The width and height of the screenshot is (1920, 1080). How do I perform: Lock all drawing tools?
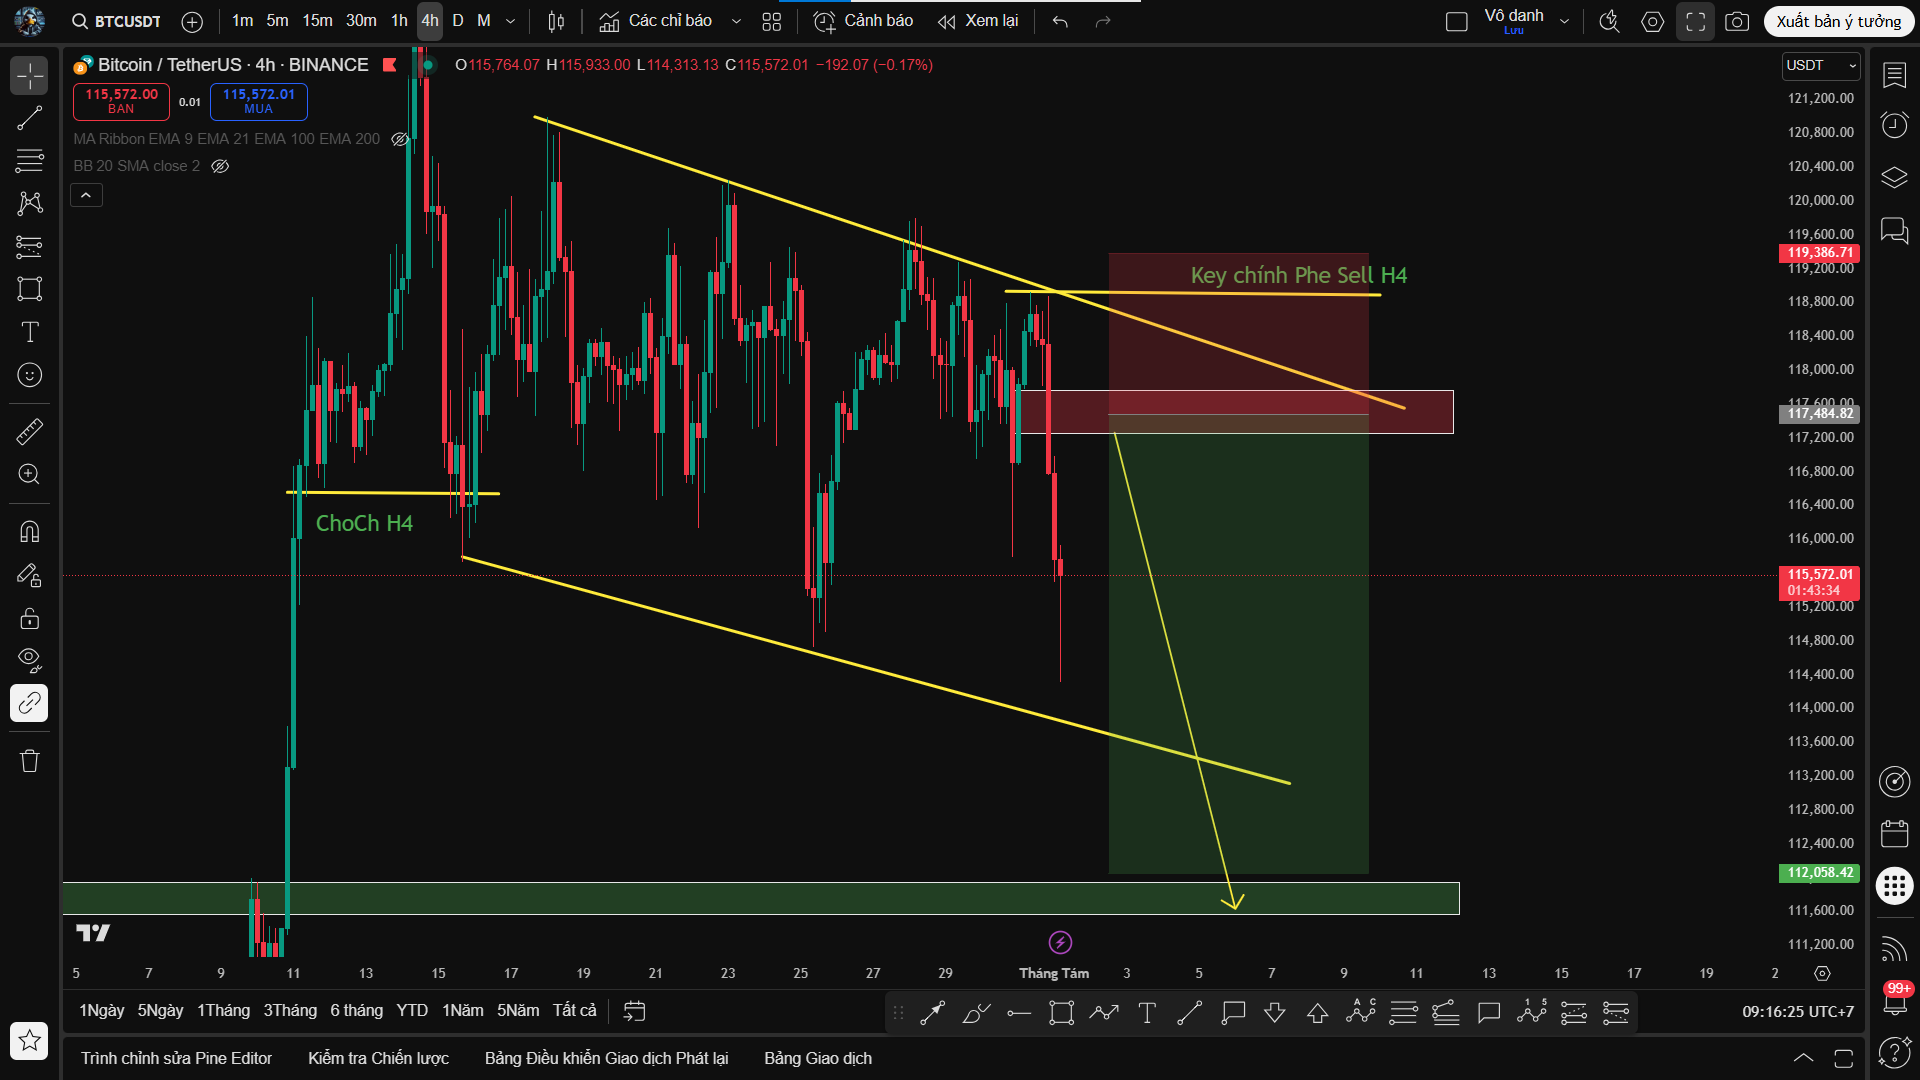coord(30,618)
